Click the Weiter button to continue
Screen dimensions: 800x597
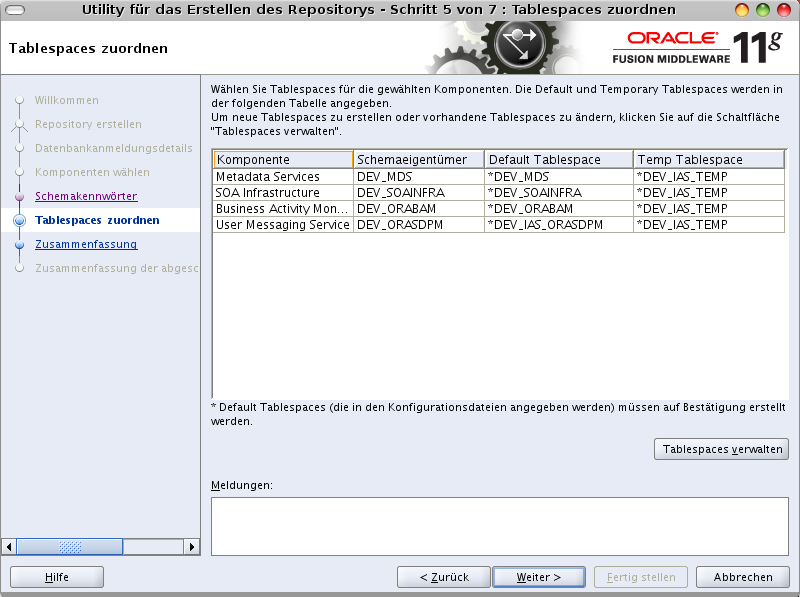click(539, 577)
